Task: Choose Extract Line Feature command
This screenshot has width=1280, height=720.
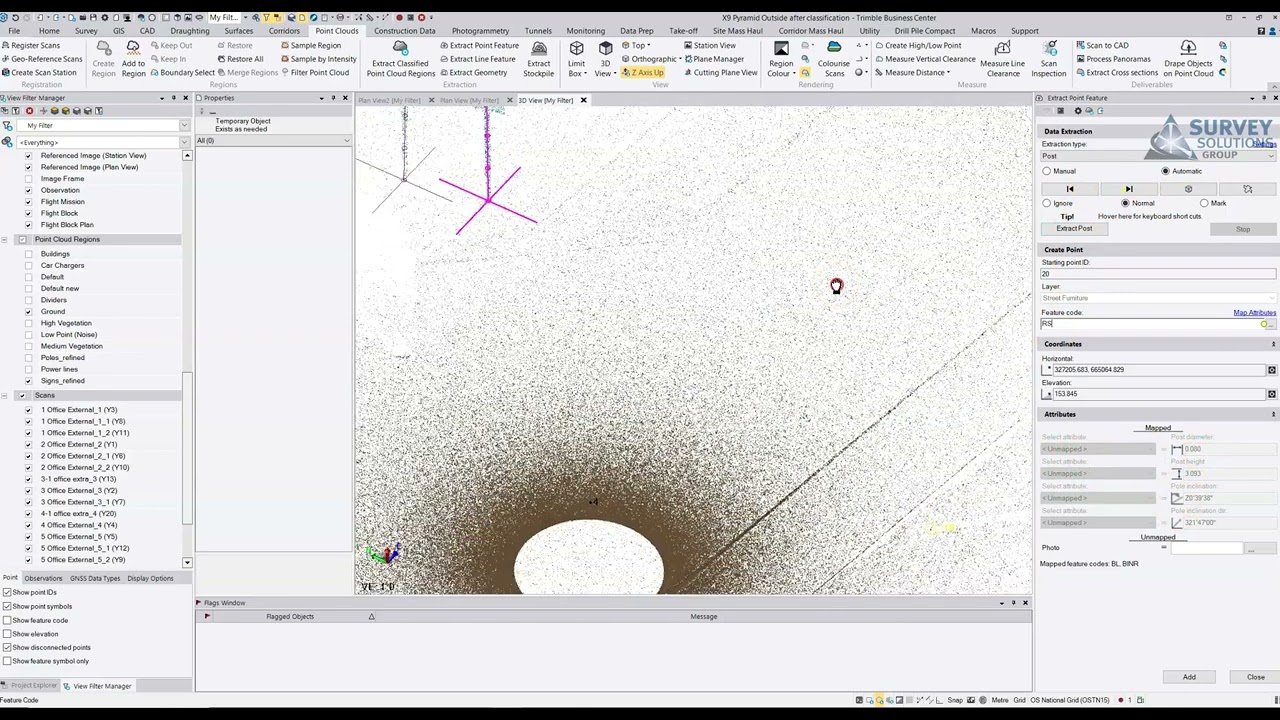Action: click(x=477, y=59)
